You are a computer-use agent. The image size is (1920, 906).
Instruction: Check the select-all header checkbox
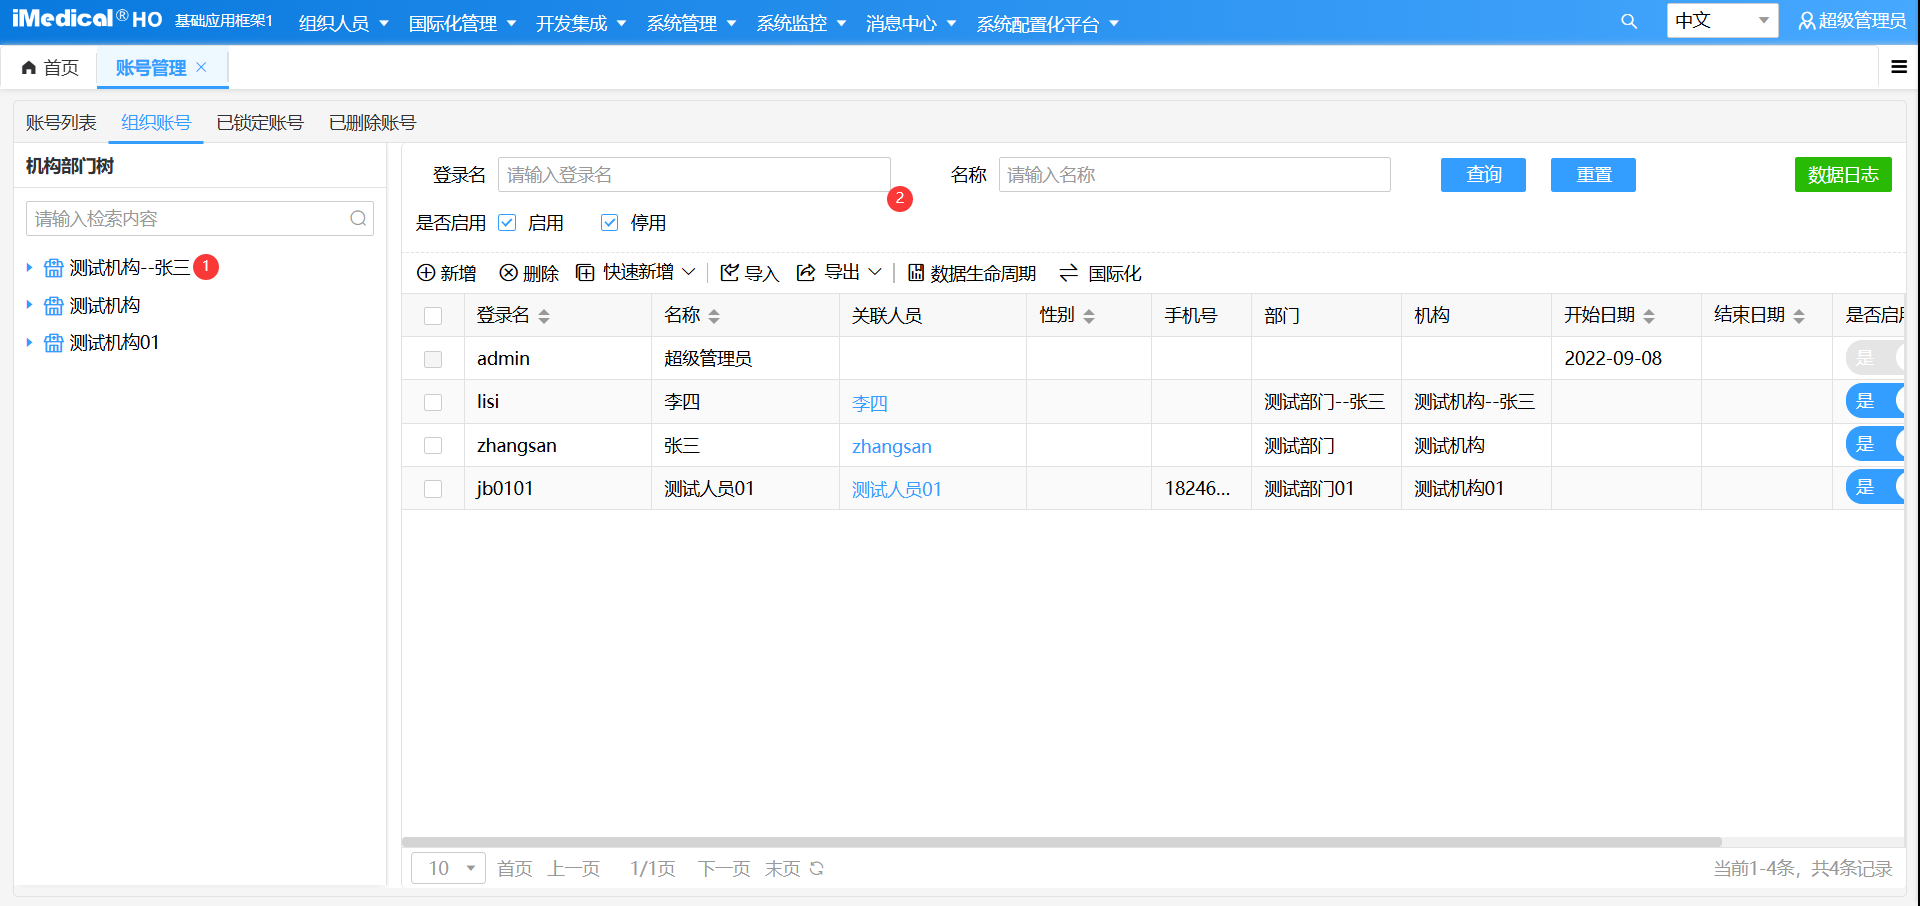click(433, 316)
